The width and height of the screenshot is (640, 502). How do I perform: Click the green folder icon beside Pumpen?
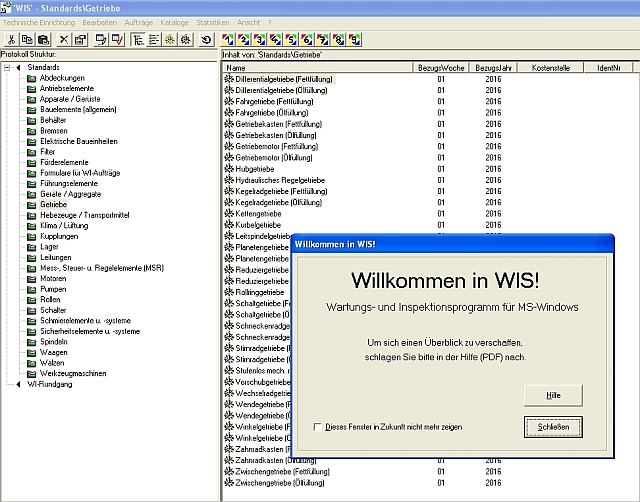31,289
